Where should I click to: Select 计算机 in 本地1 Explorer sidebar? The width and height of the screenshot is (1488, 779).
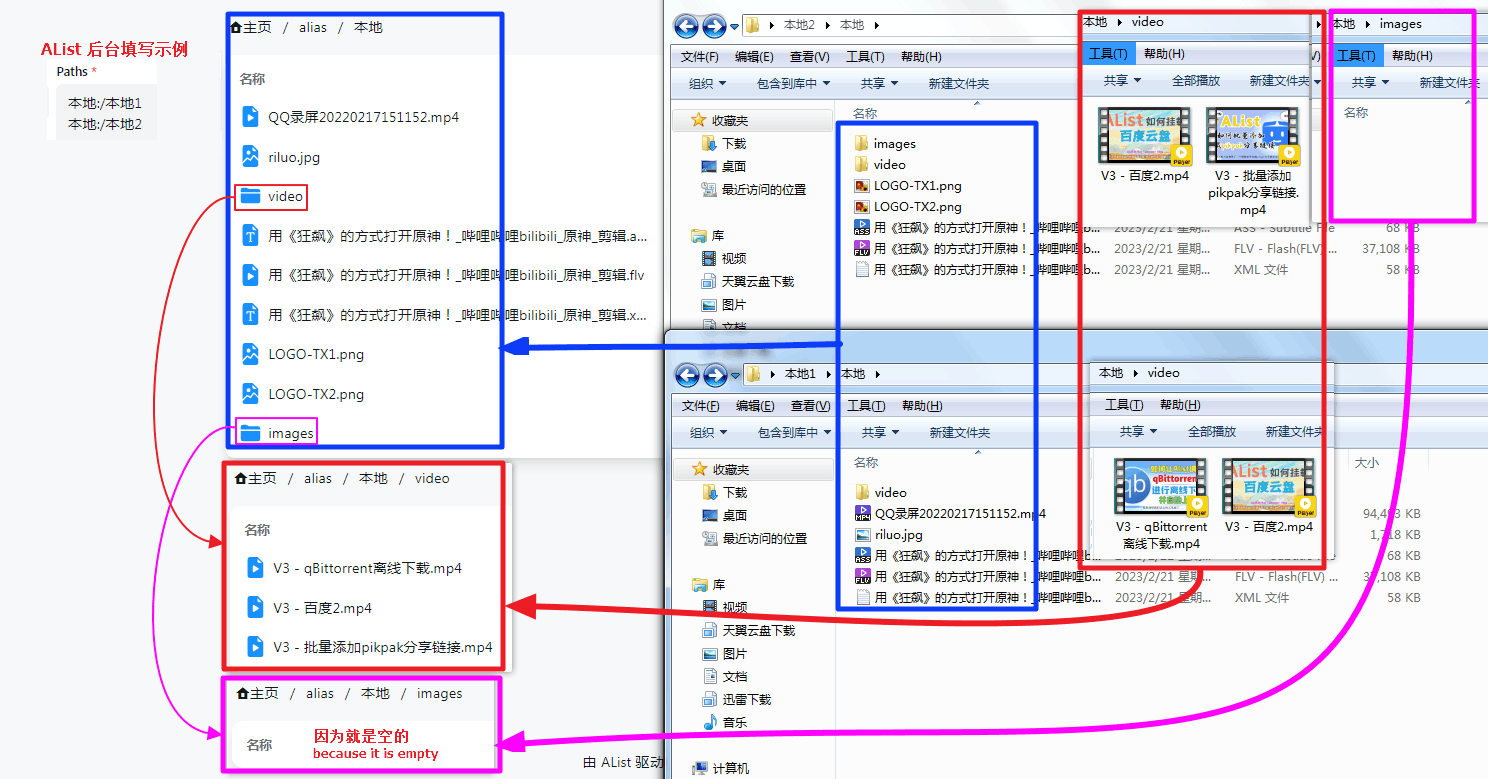point(721,768)
